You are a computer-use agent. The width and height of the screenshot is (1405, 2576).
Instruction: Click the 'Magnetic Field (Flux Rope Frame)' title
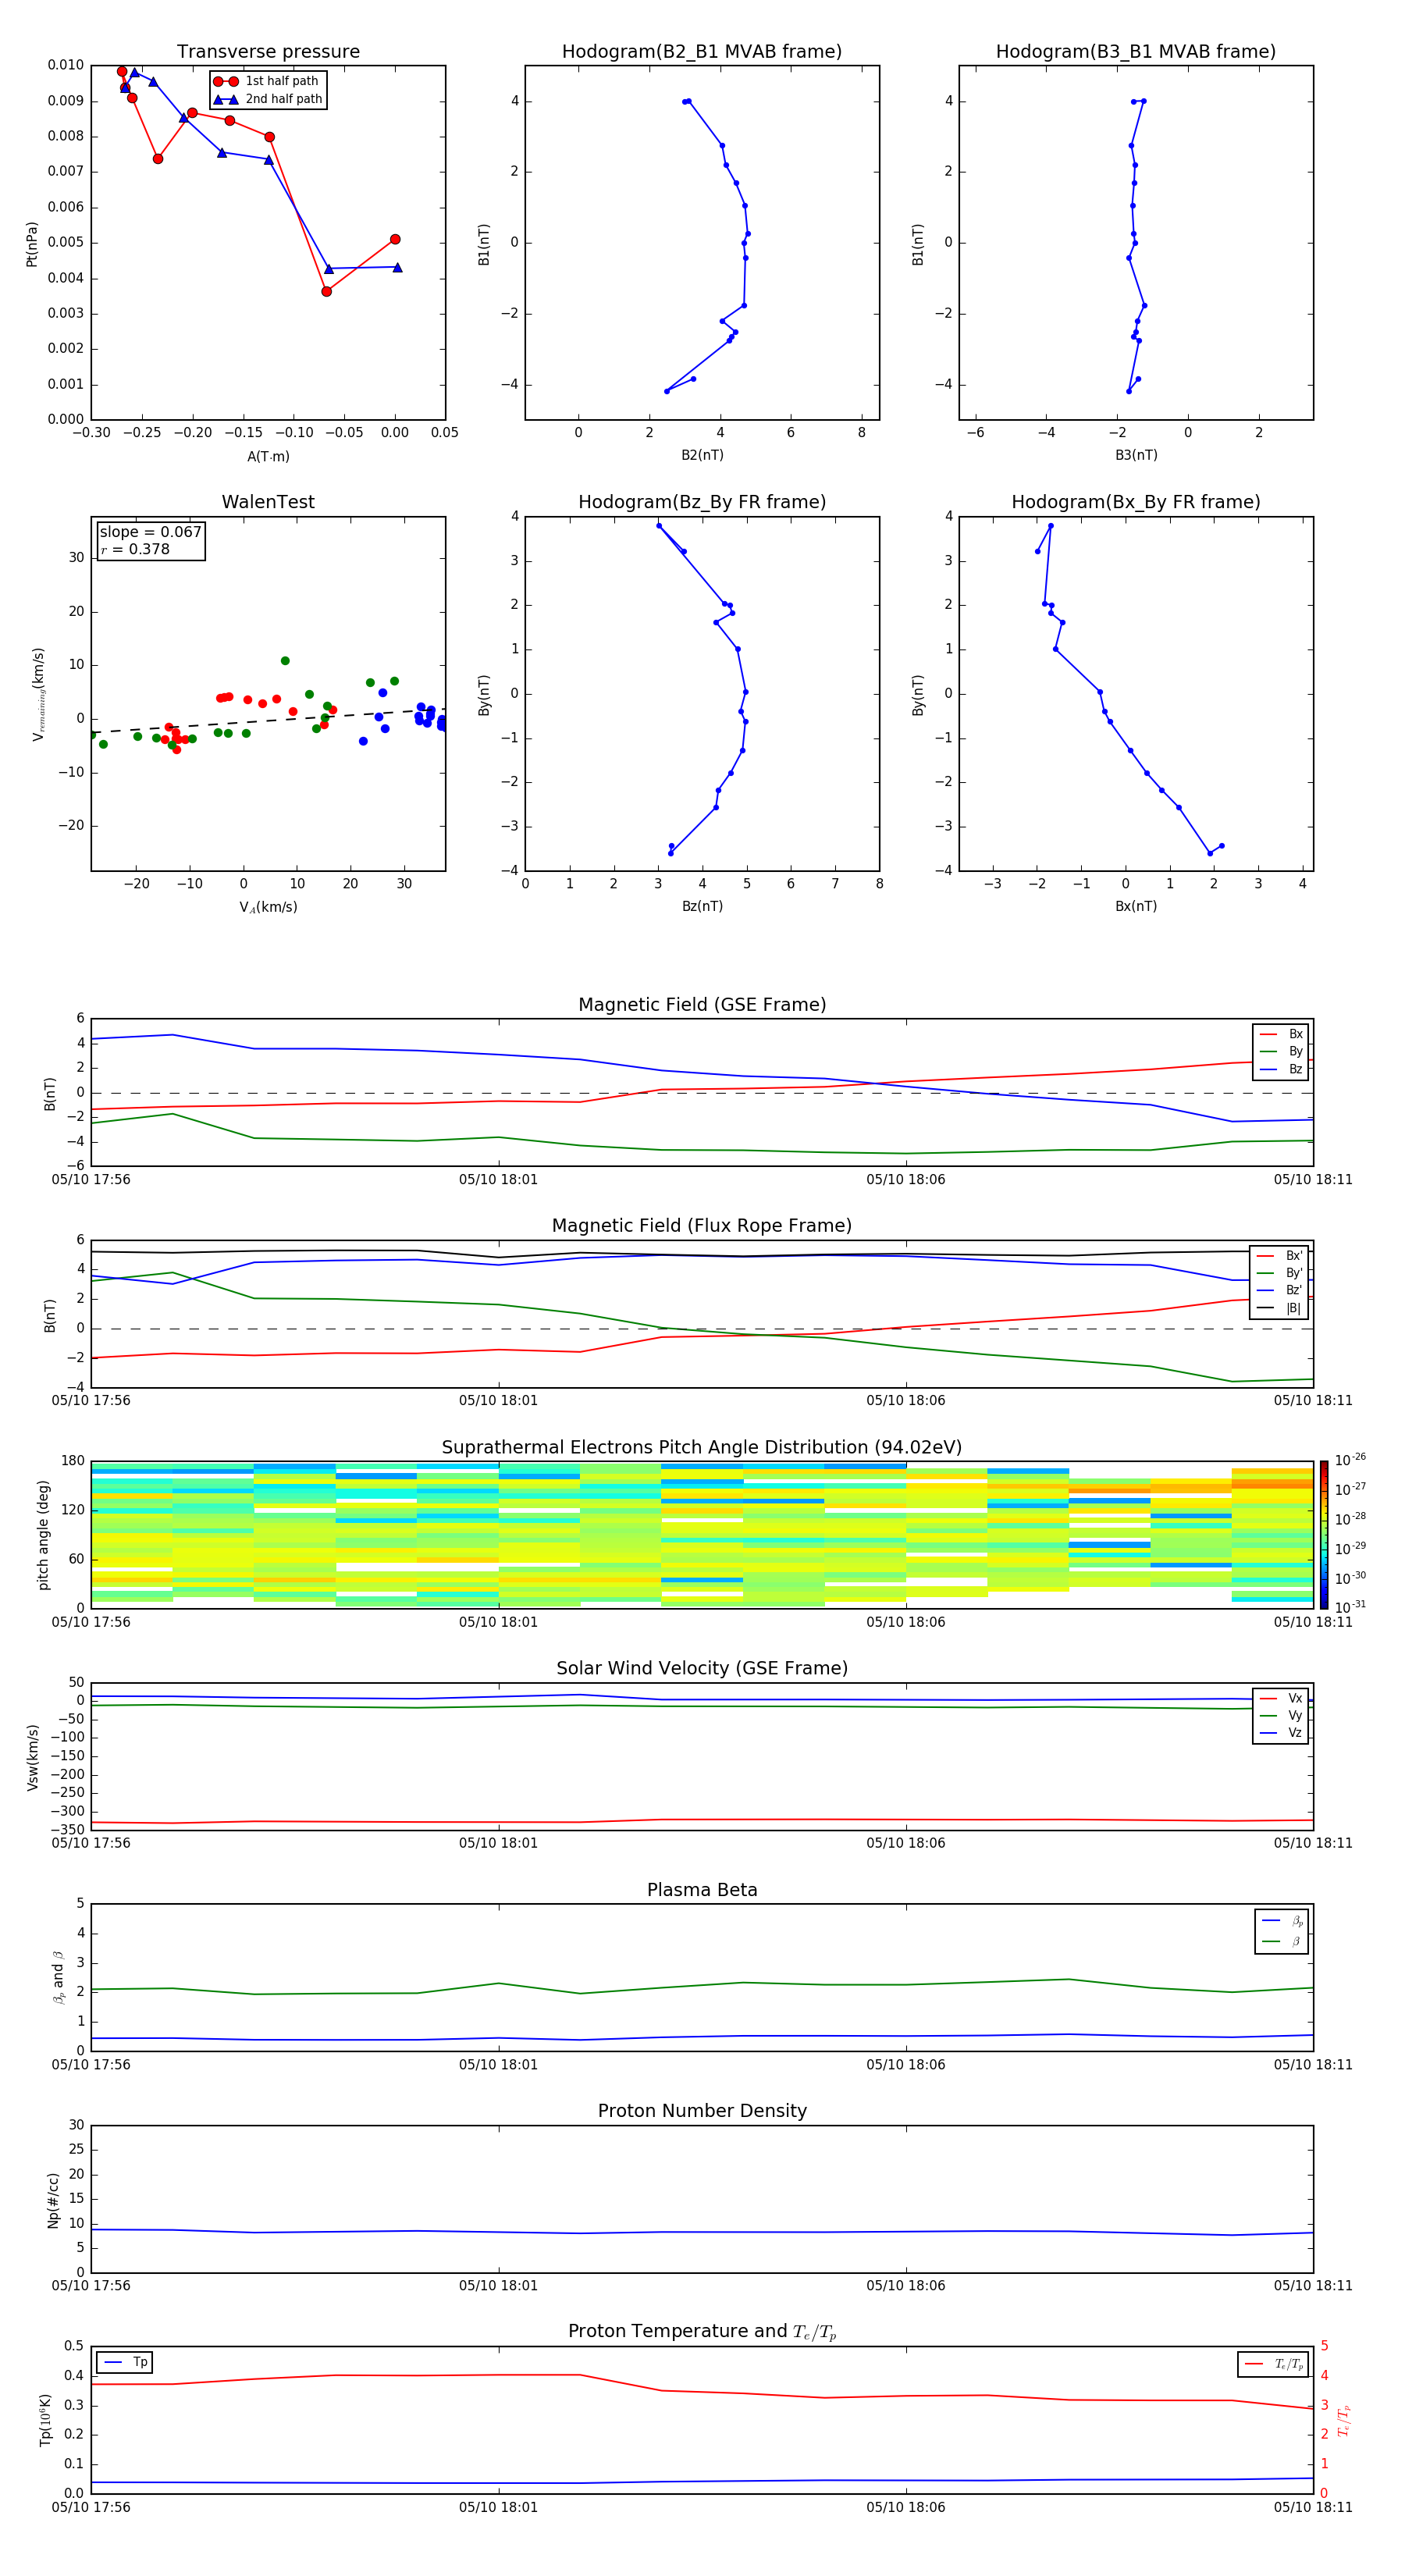coord(702,1226)
